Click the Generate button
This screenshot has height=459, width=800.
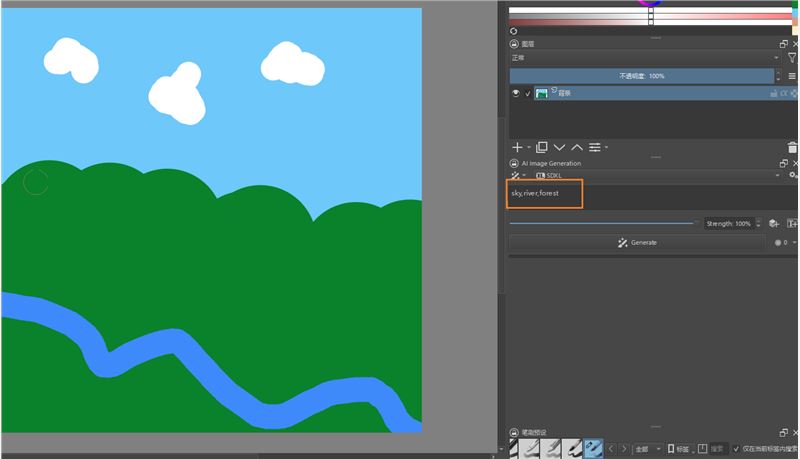click(x=637, y=242)
